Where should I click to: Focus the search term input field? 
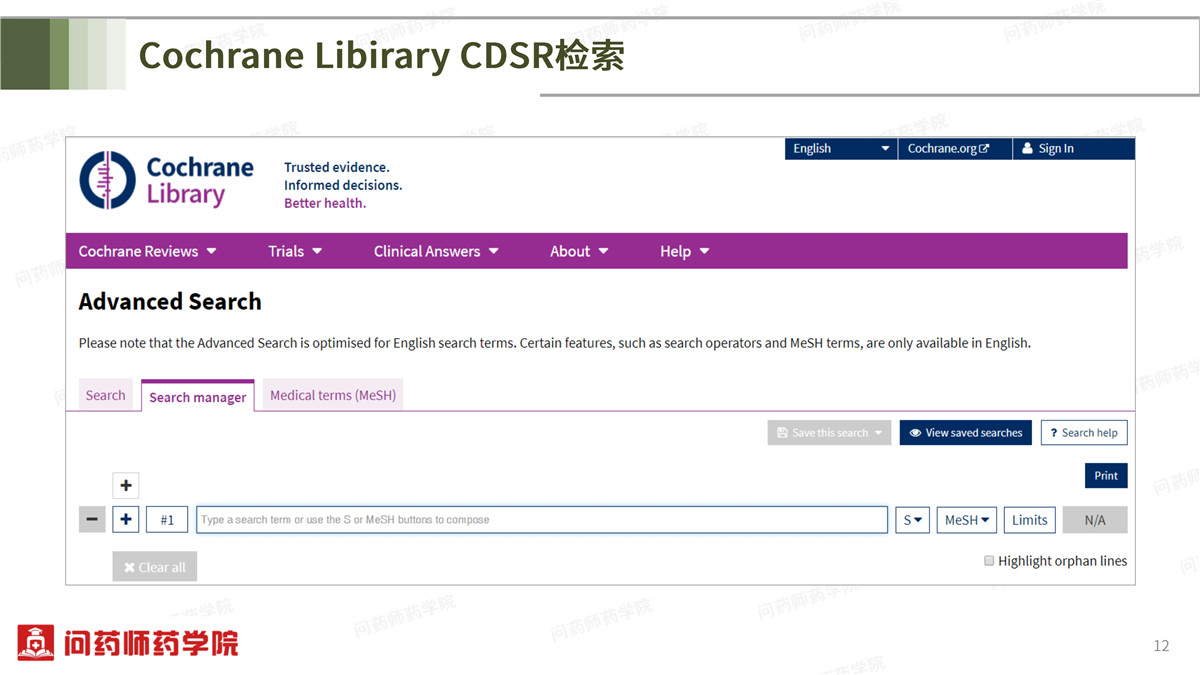tap(542, 520)
